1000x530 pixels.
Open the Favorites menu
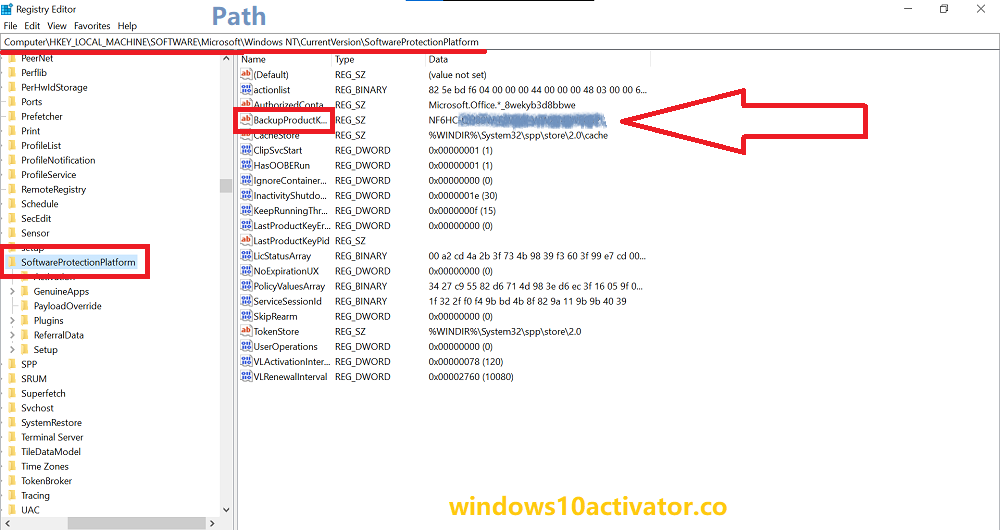92,26
